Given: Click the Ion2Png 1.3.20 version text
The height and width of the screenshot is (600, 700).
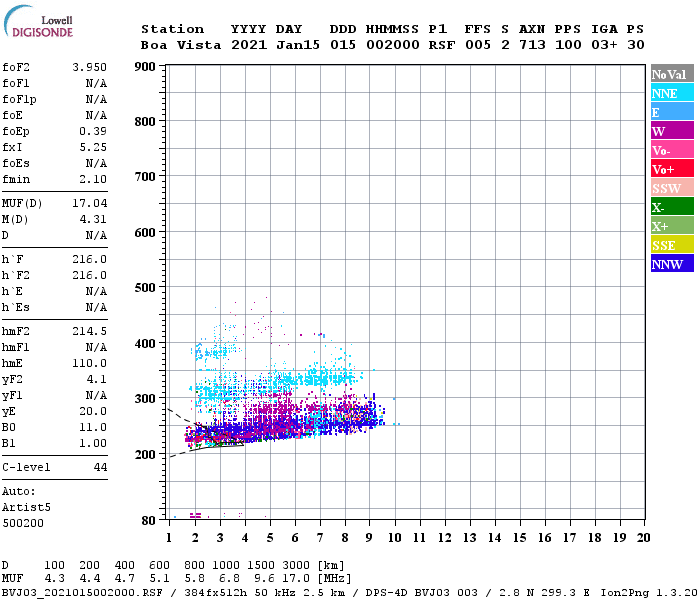Looking at the screenshot, I should pos(649,593).
